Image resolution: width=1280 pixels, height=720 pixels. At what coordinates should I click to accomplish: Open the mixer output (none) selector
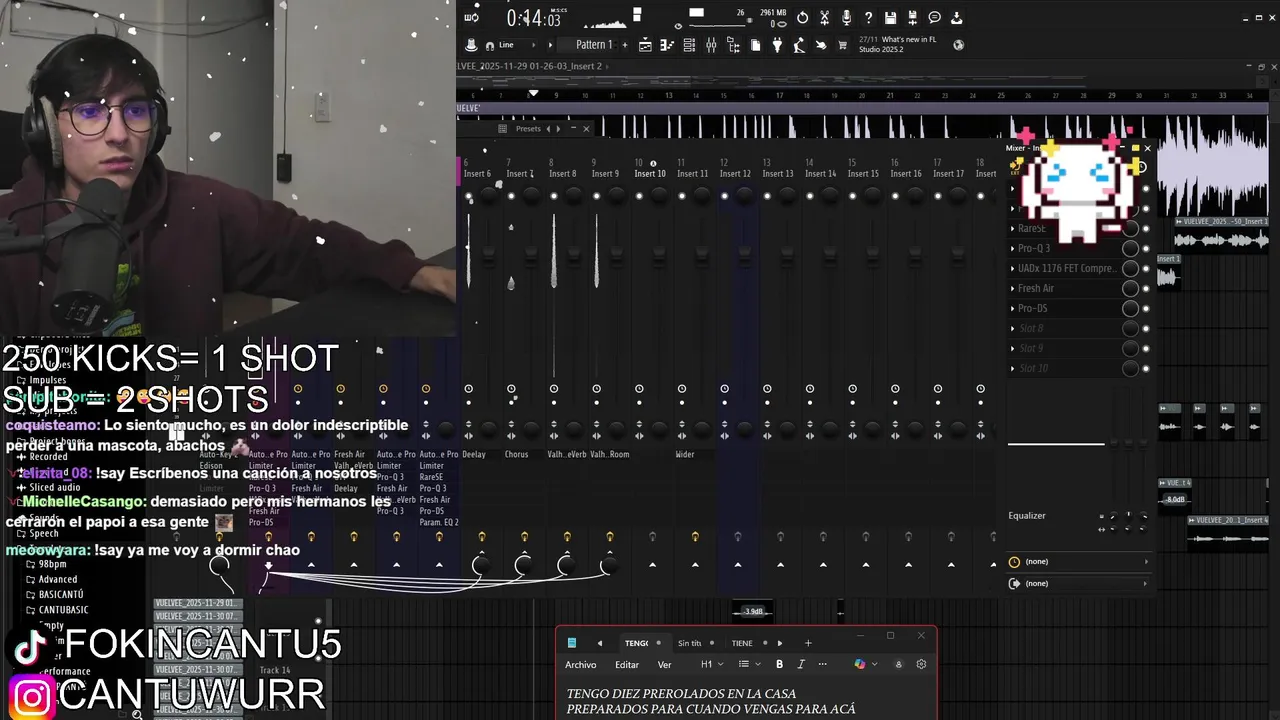1079,583
